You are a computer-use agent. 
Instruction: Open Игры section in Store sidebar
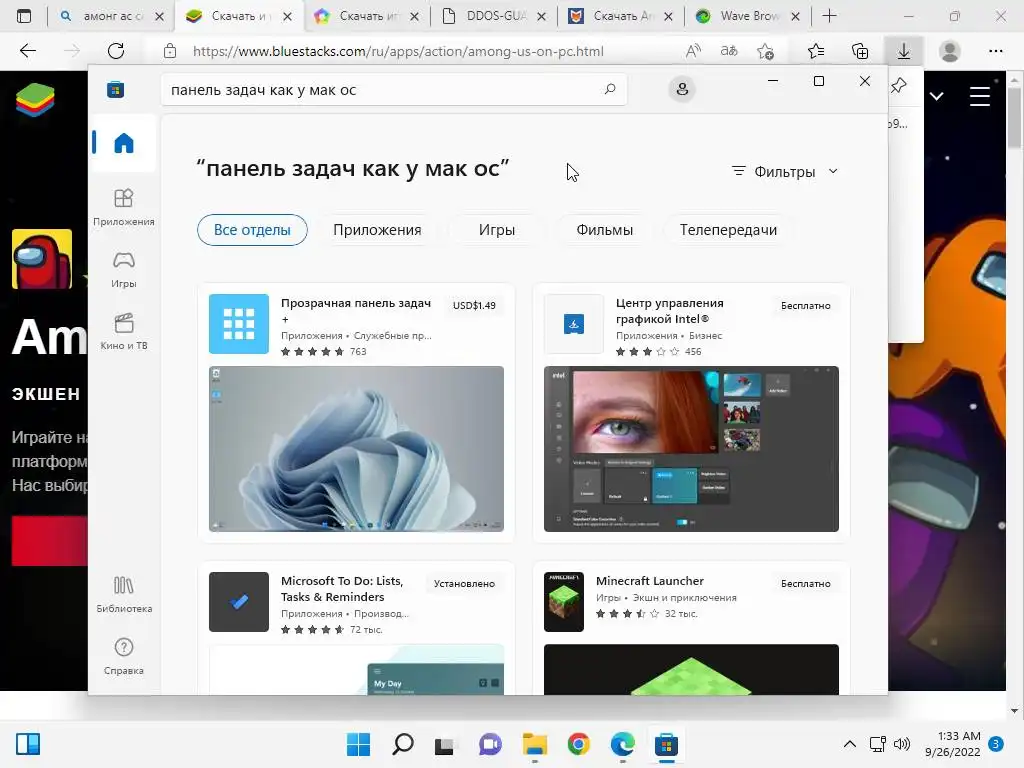[123, 269]
